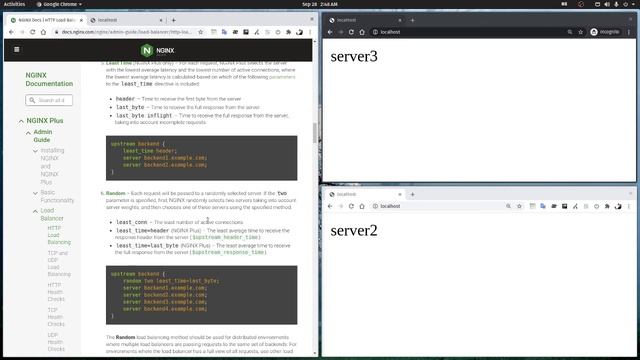Open home in the server2 window
This screenshot has height=360, width=640.
click(362, 206)
